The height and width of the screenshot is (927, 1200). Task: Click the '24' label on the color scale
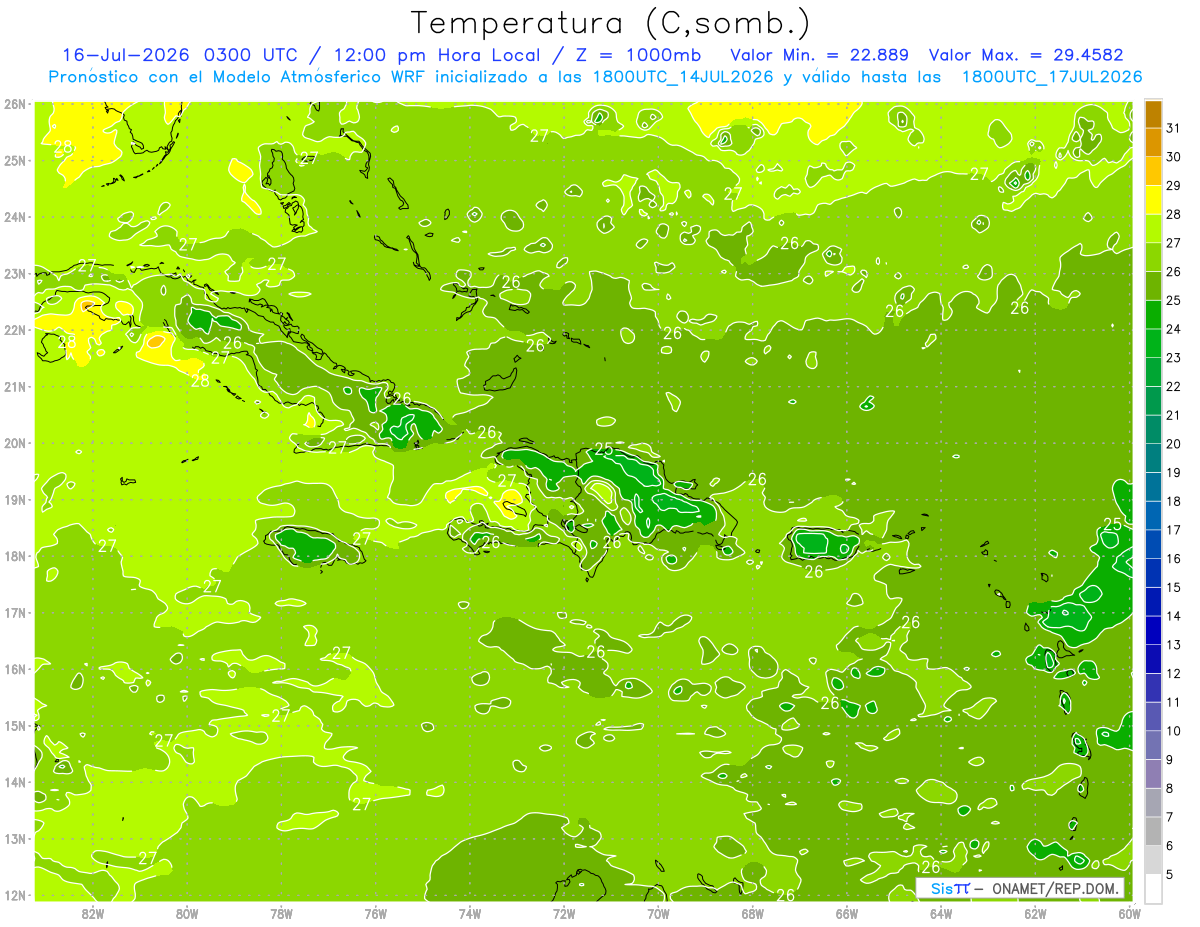pyautogui.click(x=1173, y=329)
